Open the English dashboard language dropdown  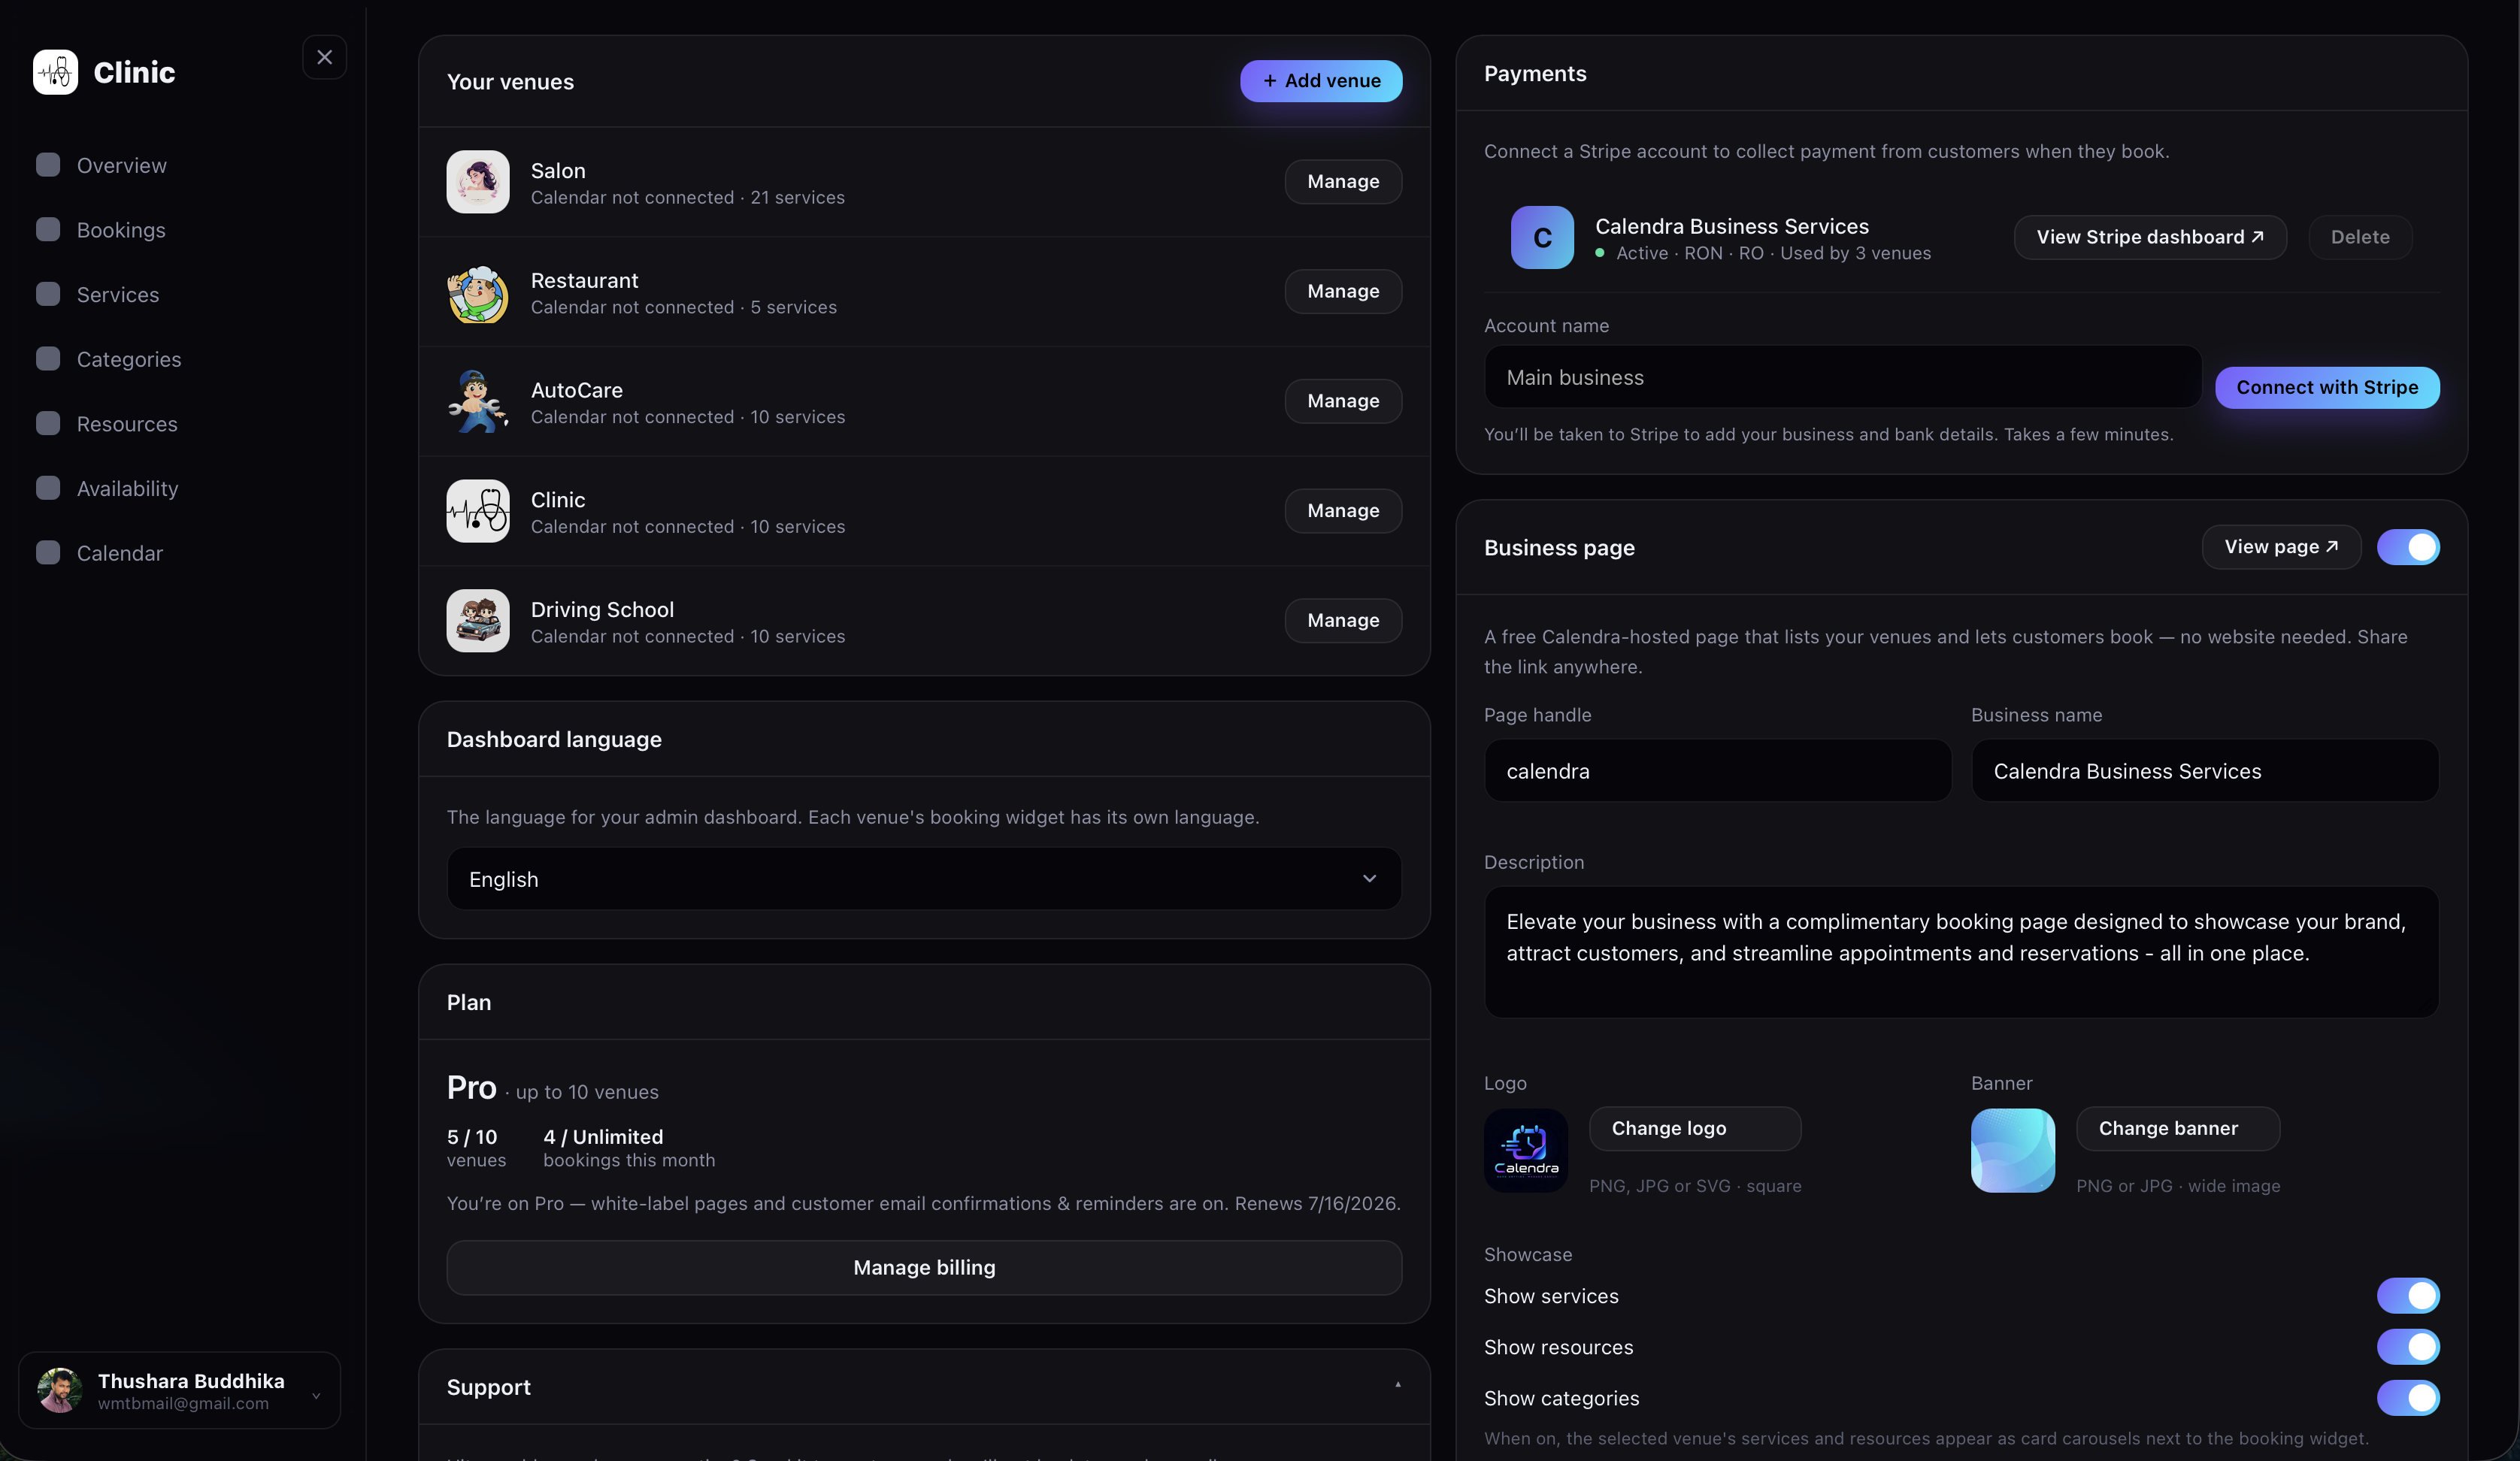(x=924, y=879)
